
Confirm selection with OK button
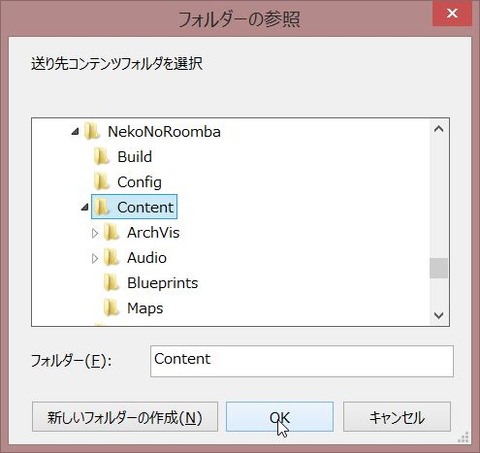point(279,417)
